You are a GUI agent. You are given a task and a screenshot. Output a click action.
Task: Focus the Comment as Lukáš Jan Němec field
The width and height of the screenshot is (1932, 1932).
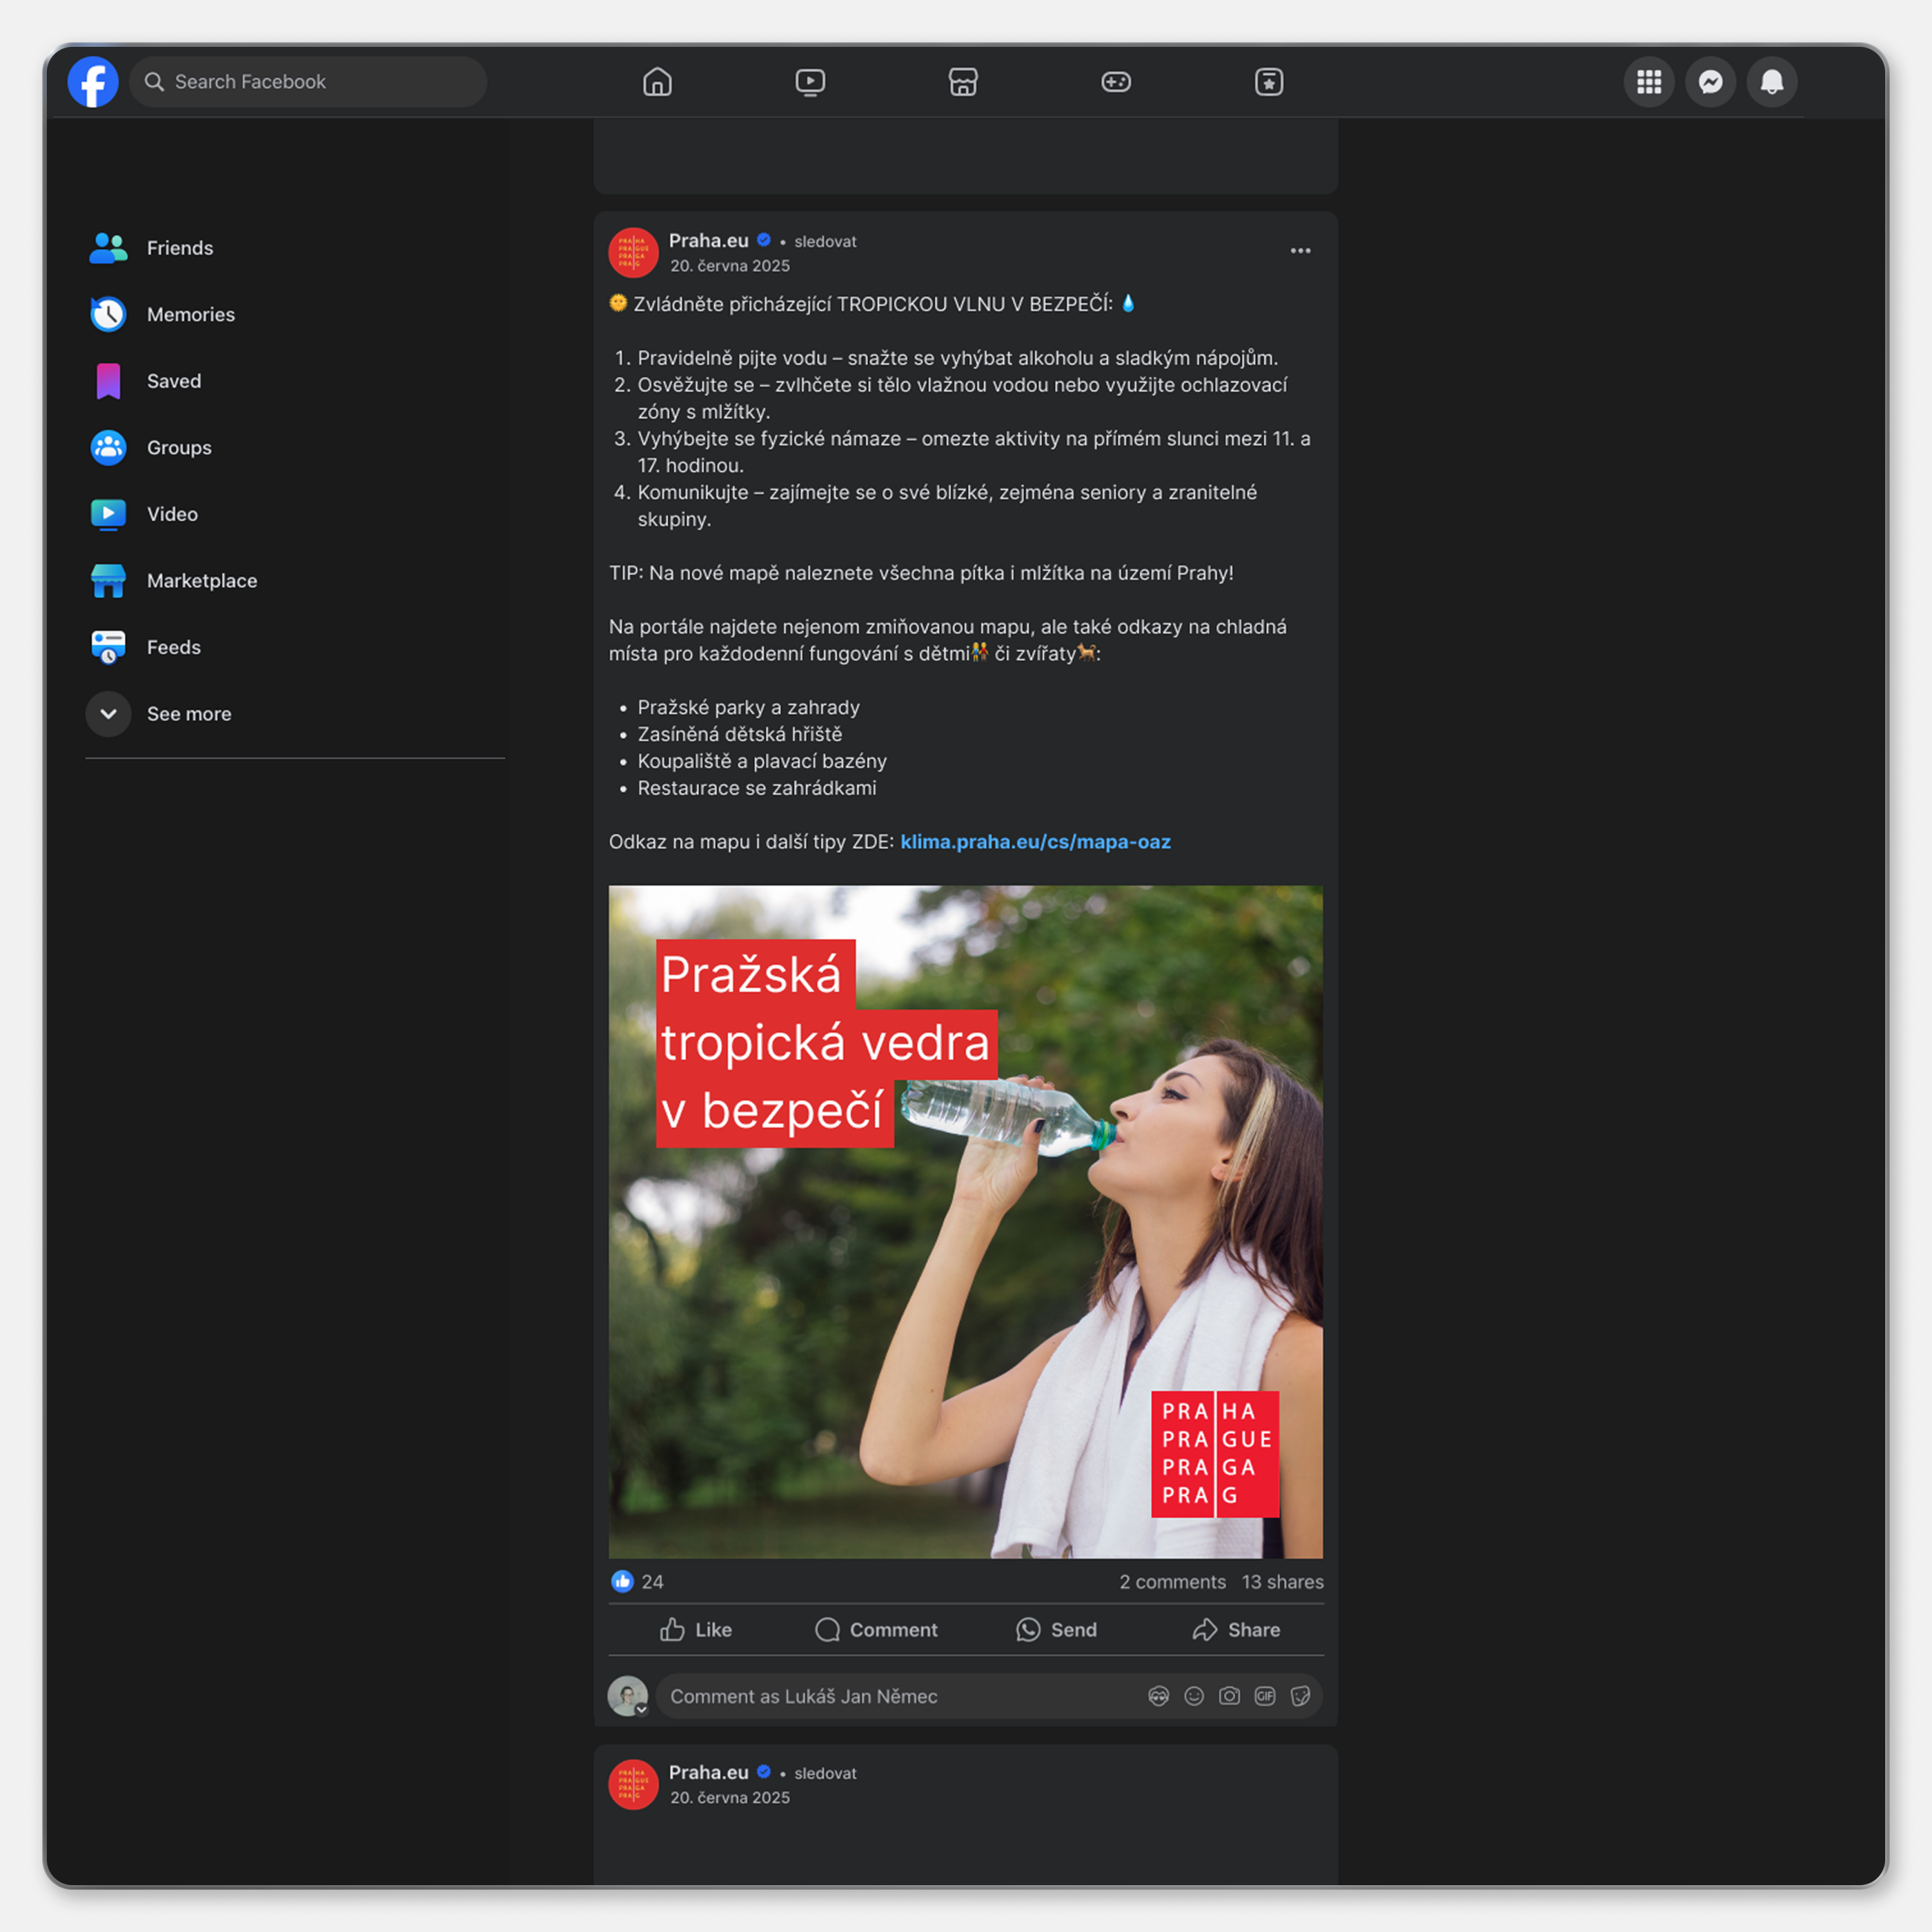pos(990,1696)
